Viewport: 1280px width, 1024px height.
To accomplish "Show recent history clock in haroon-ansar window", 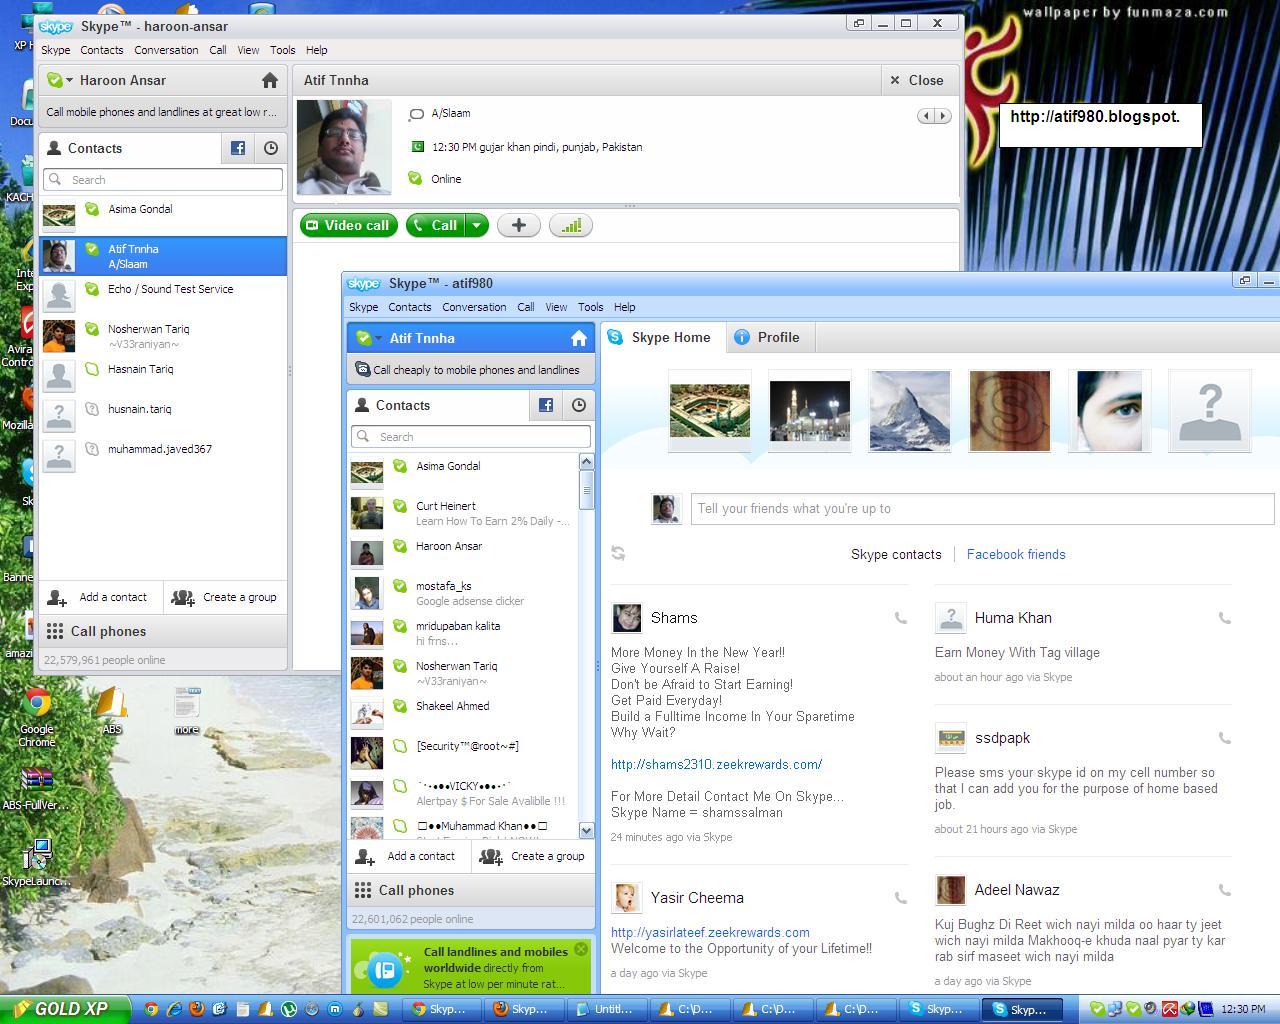I will [x=271, y=148].
